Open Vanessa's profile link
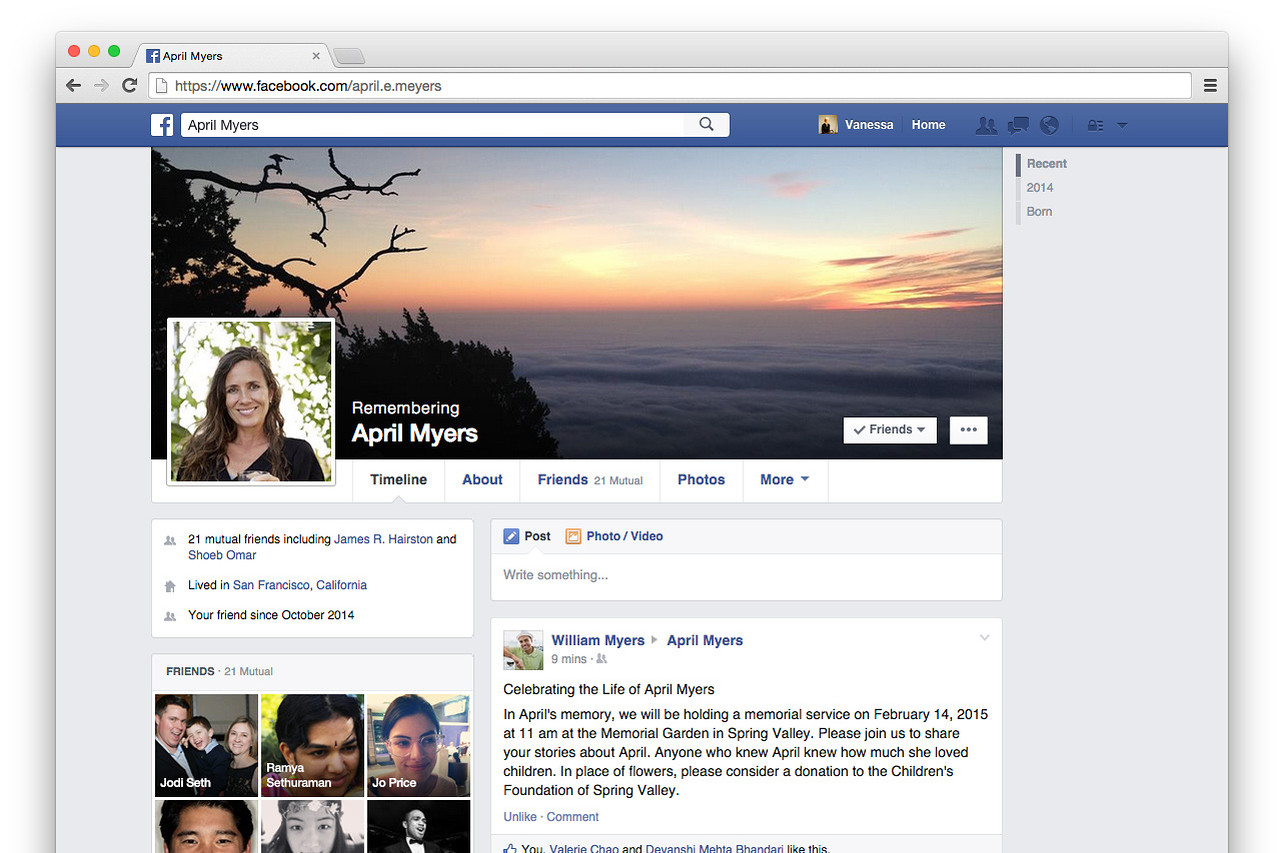The image size is (1280, 853). [868, 125]
